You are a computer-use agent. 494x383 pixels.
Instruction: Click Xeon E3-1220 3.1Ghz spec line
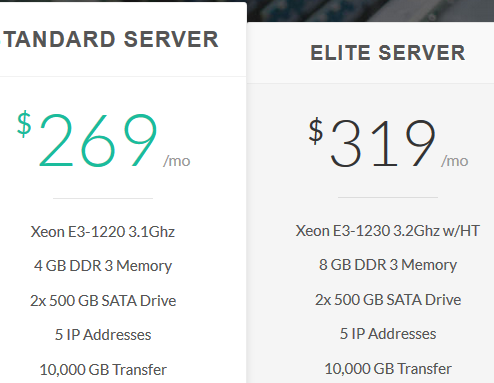click(x=103, y=232)
